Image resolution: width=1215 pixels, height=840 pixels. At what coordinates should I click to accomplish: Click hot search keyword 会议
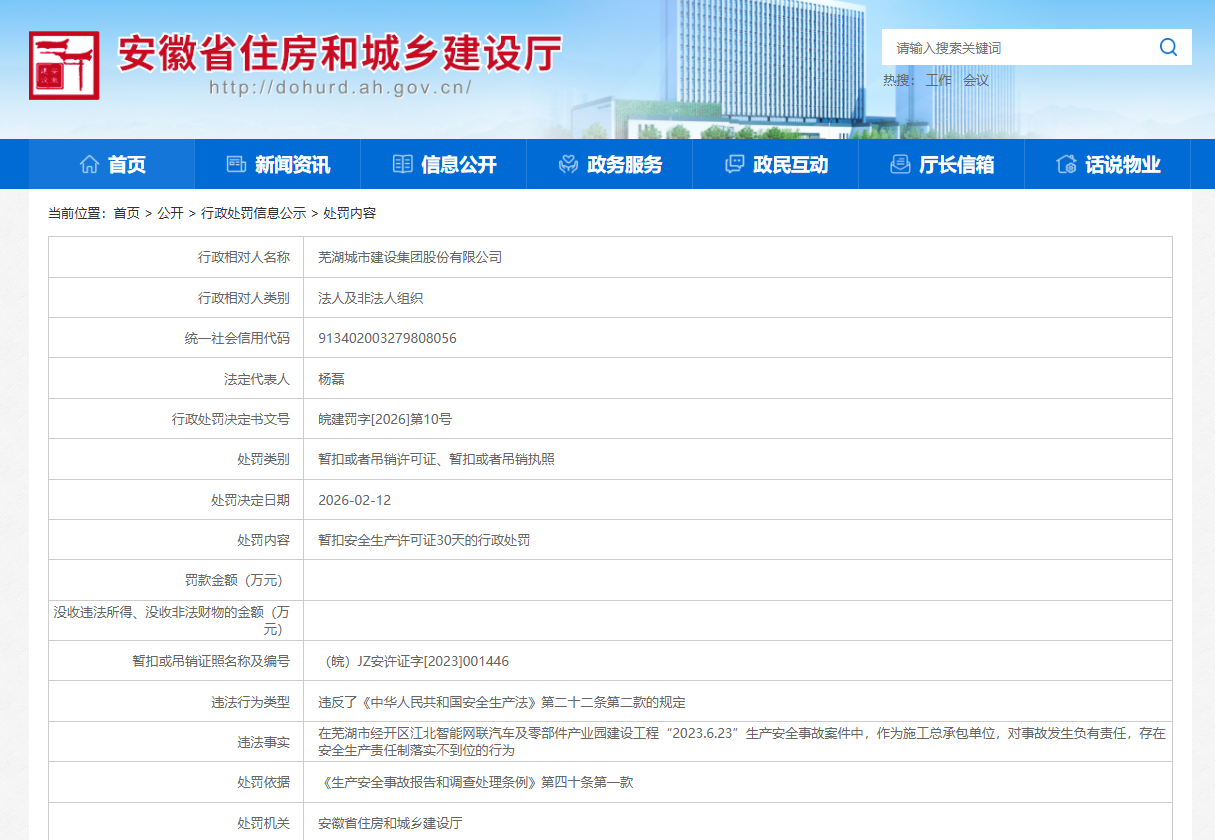(x=976, y=80)
